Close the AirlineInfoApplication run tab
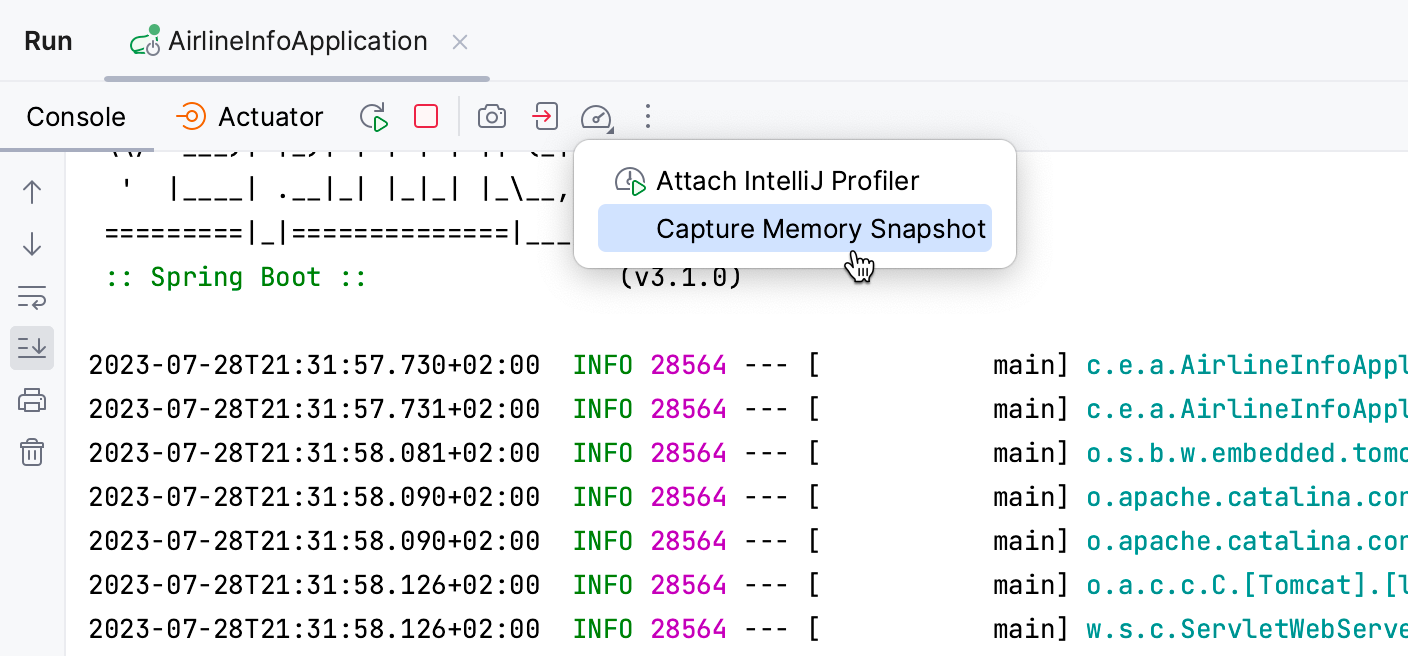 [459, 42]
